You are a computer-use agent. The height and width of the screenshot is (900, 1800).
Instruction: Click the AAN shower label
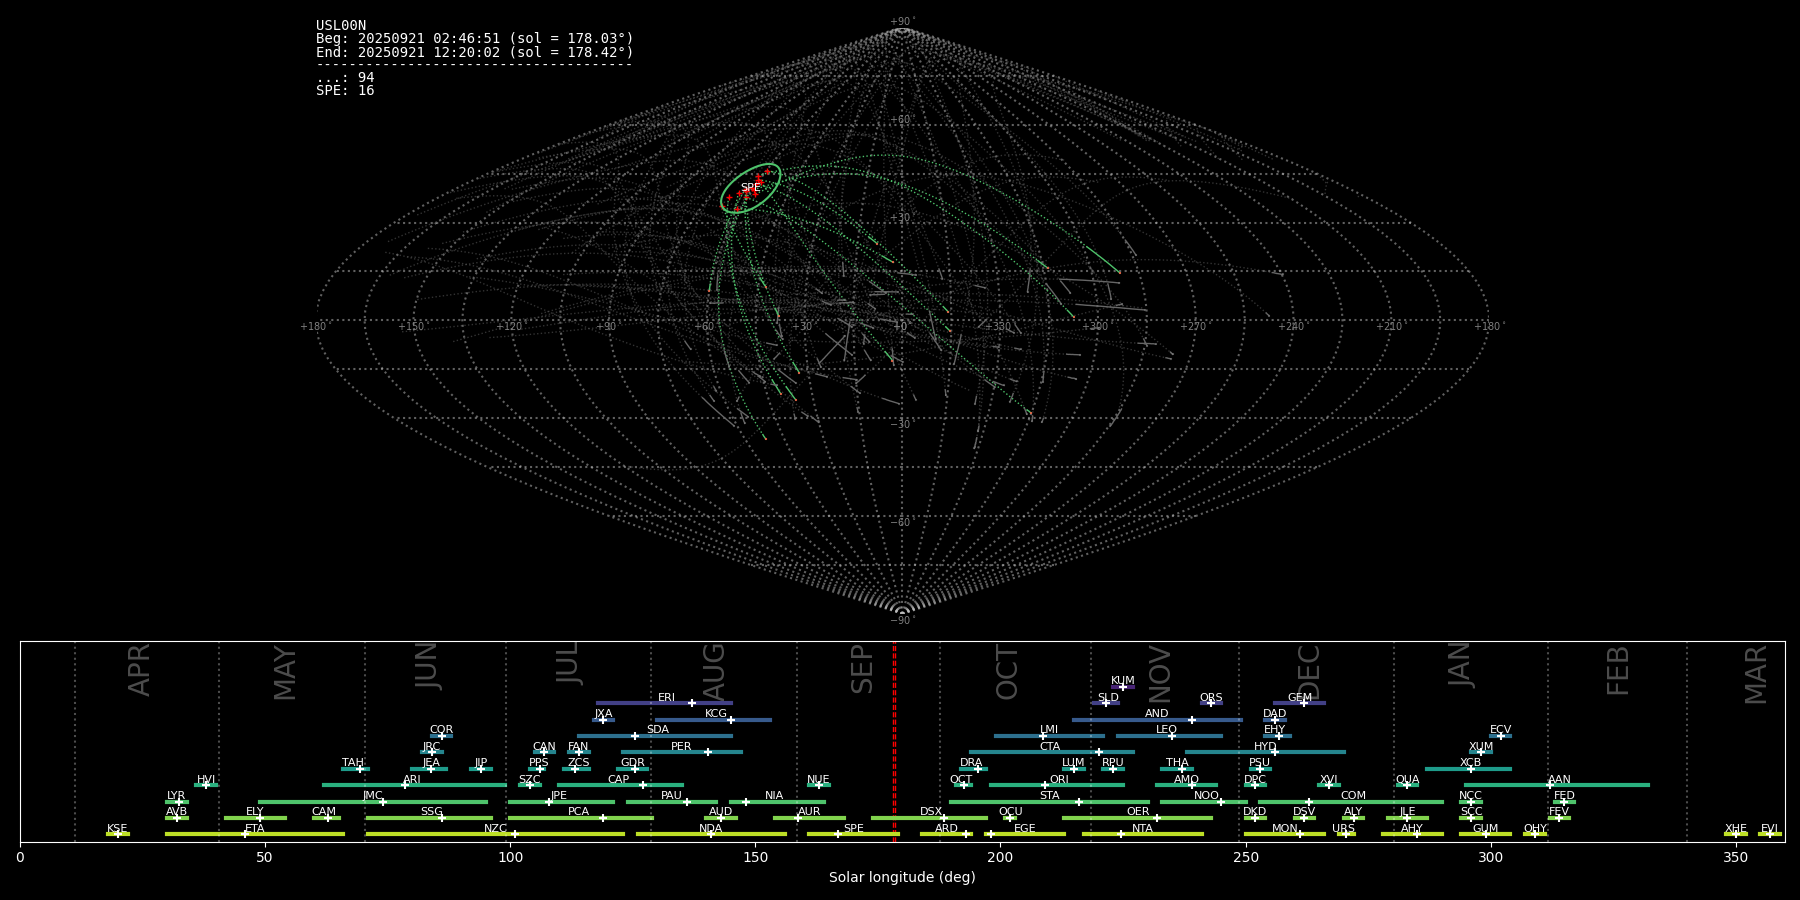(x=1559, y=780)
